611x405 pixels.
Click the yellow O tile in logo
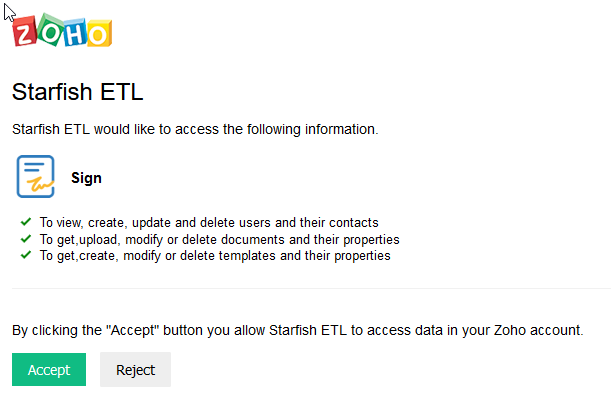click(x=97, y=34)
